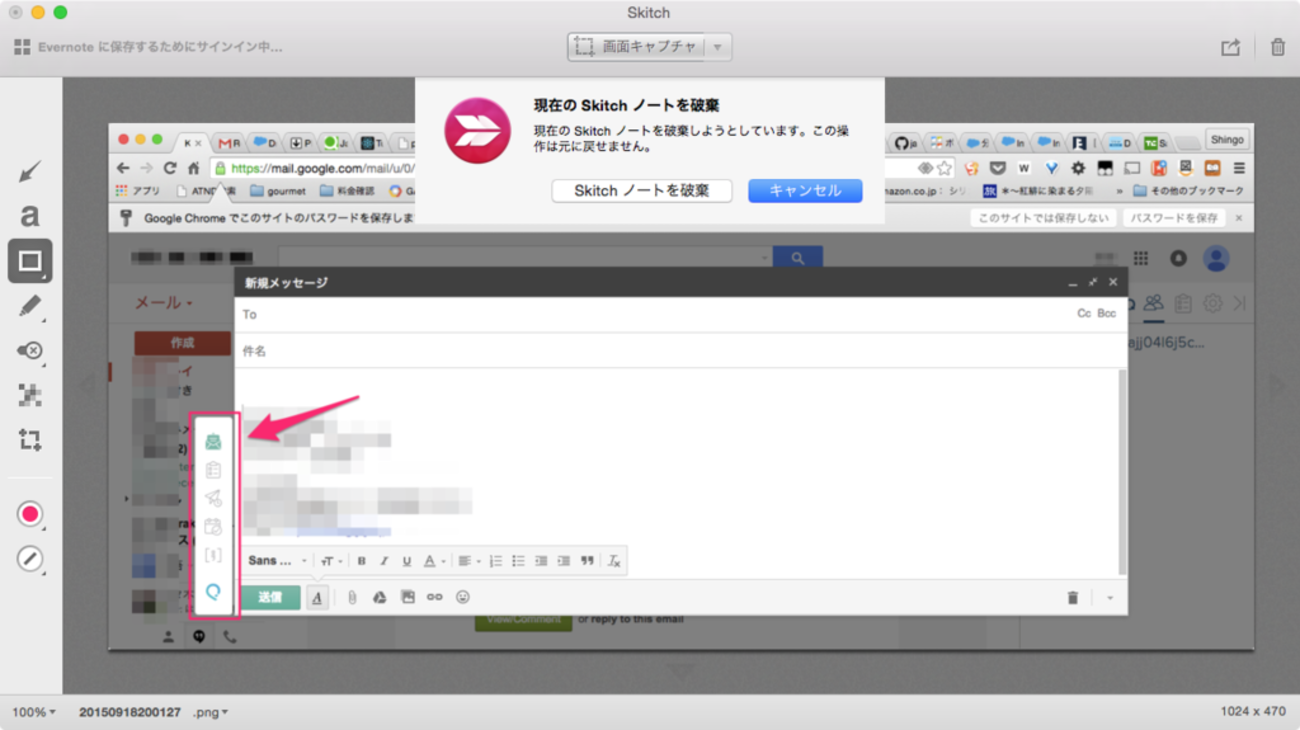Click パスワードを保存 in the password bar

[1174, 218]
